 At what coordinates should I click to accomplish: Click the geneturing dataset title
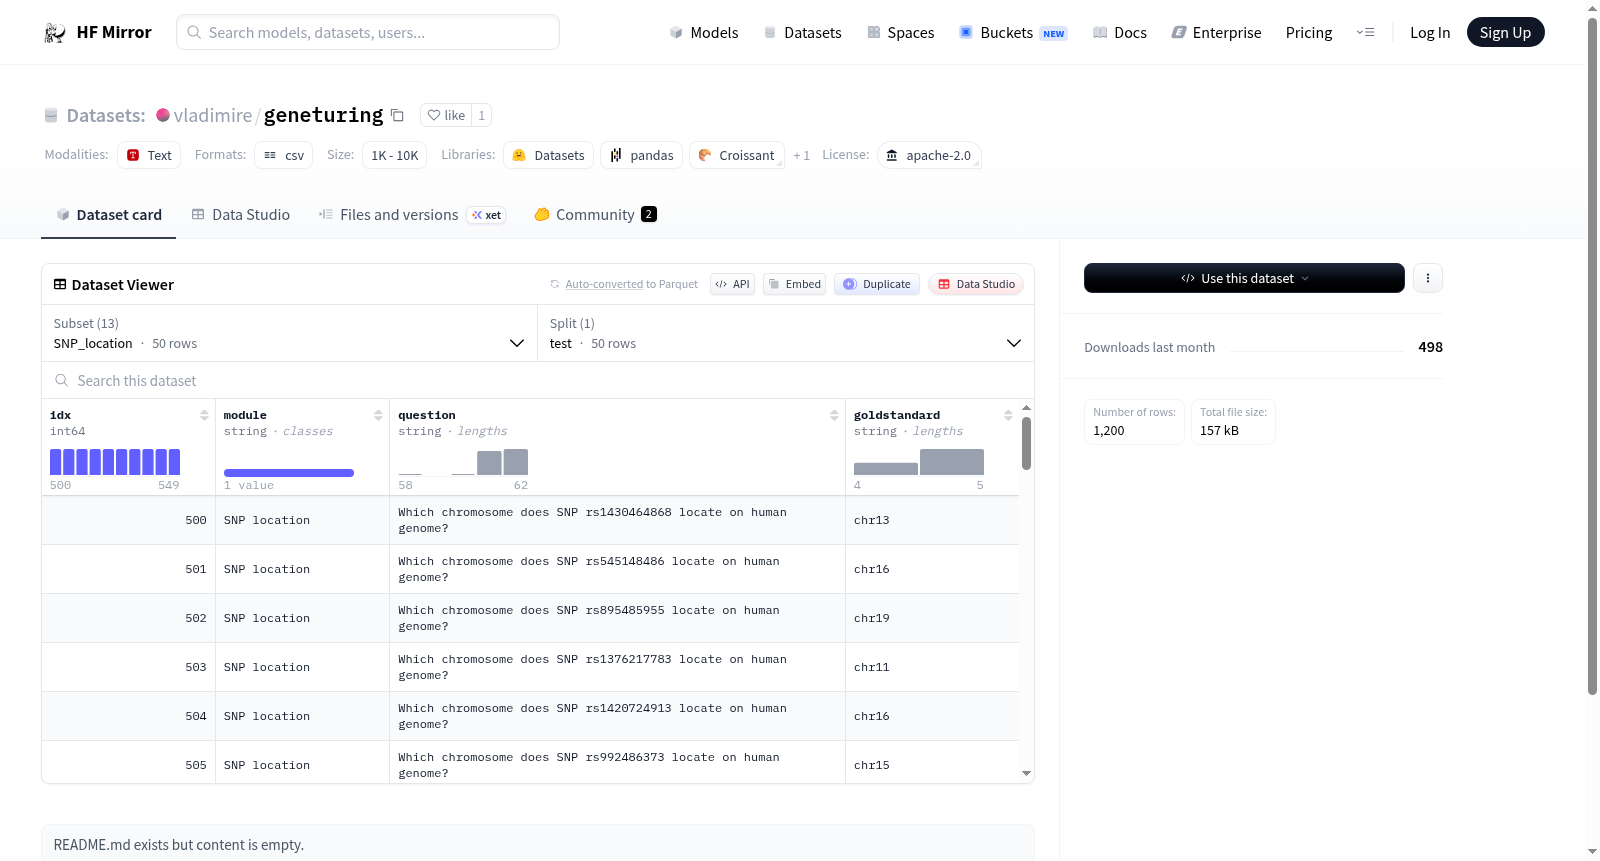coord(323,115)
